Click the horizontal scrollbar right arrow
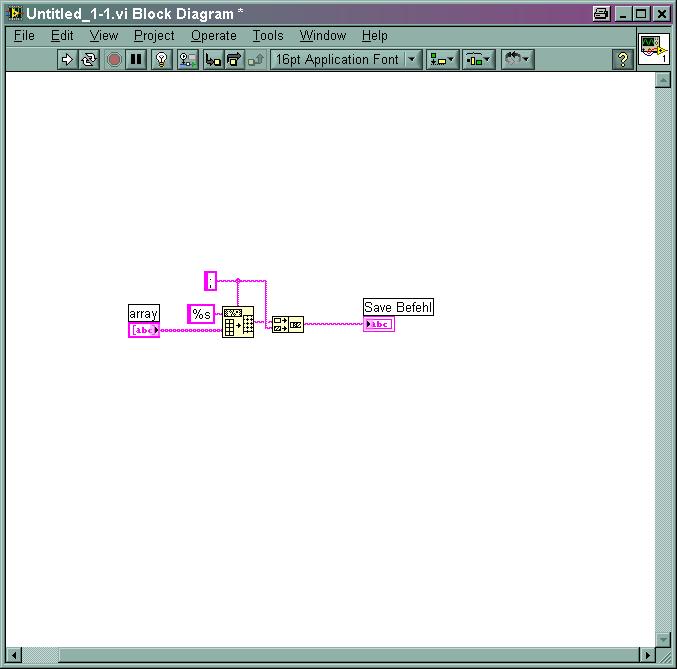 click(647, 655)
